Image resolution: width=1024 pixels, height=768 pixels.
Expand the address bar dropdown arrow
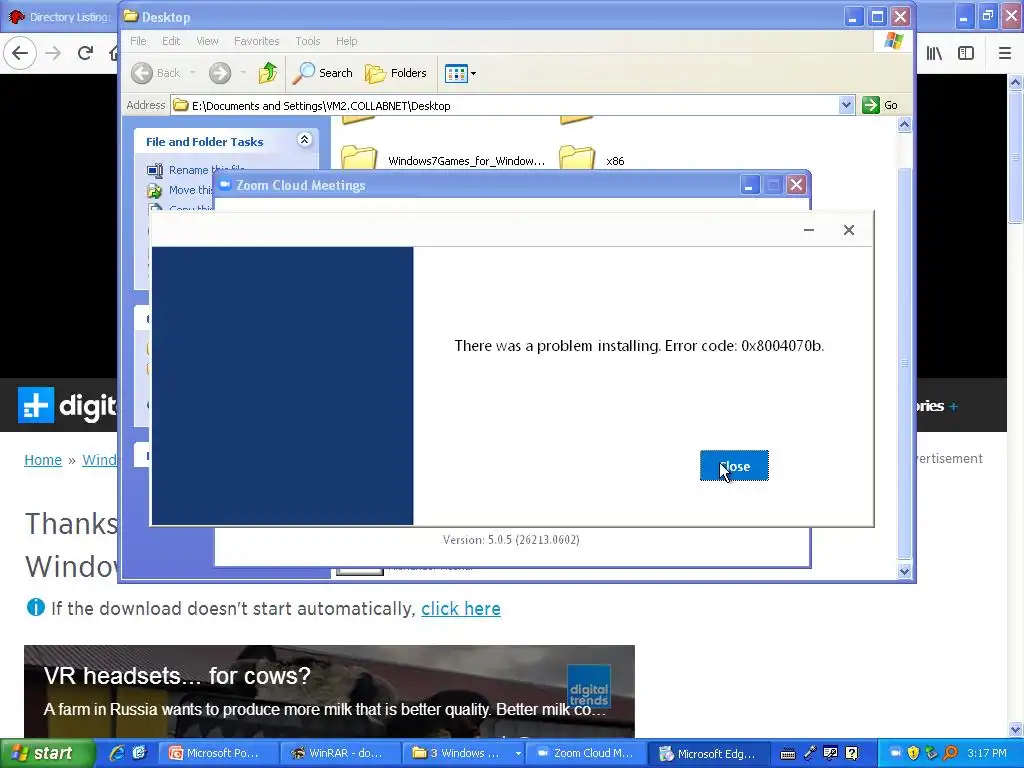coord(846,105)
